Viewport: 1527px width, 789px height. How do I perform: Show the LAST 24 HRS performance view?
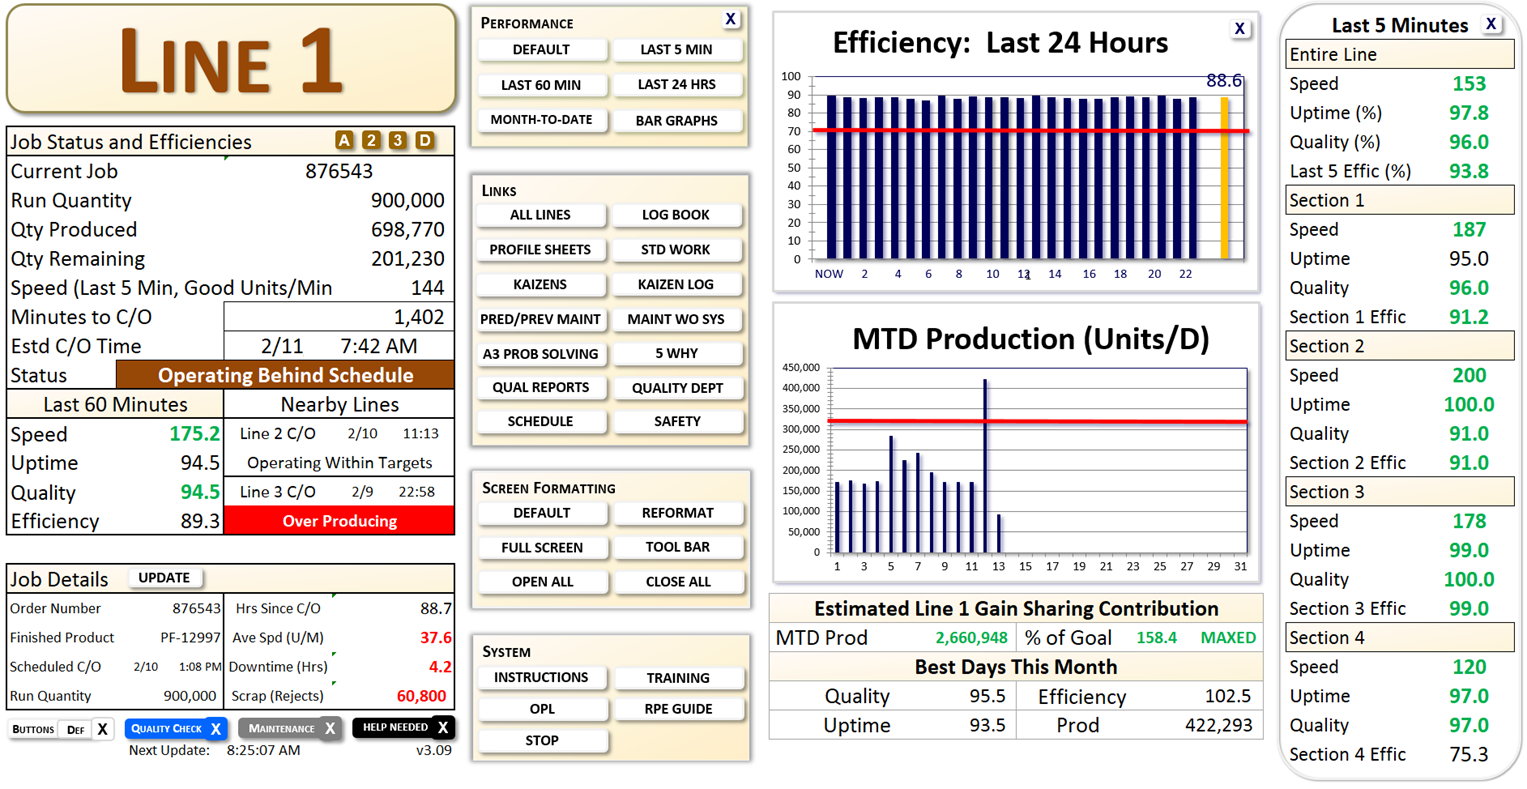pyautogui.click(x=678, y=84)
